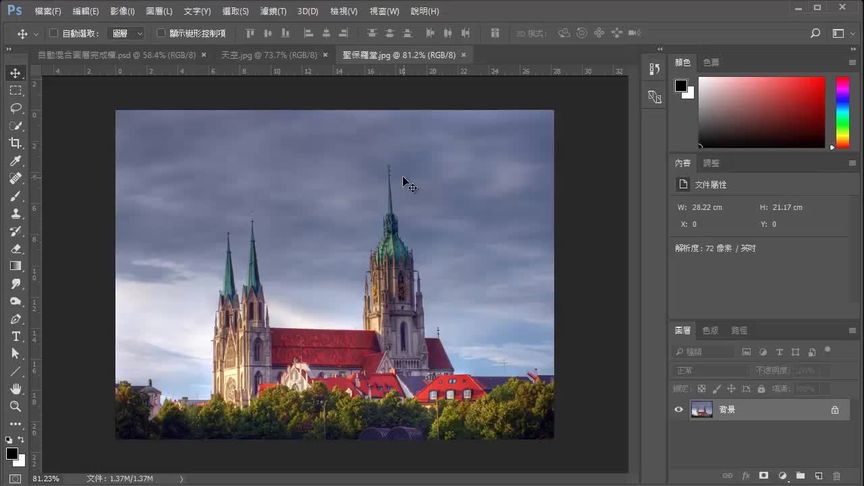Open the layers panel options menu
864x486 pixels.
pyautogui.click(x=852, y=330)
